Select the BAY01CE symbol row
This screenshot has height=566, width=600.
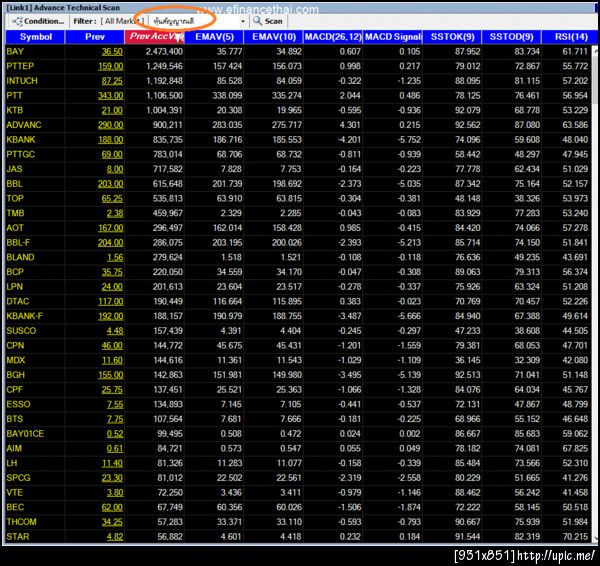298,434
